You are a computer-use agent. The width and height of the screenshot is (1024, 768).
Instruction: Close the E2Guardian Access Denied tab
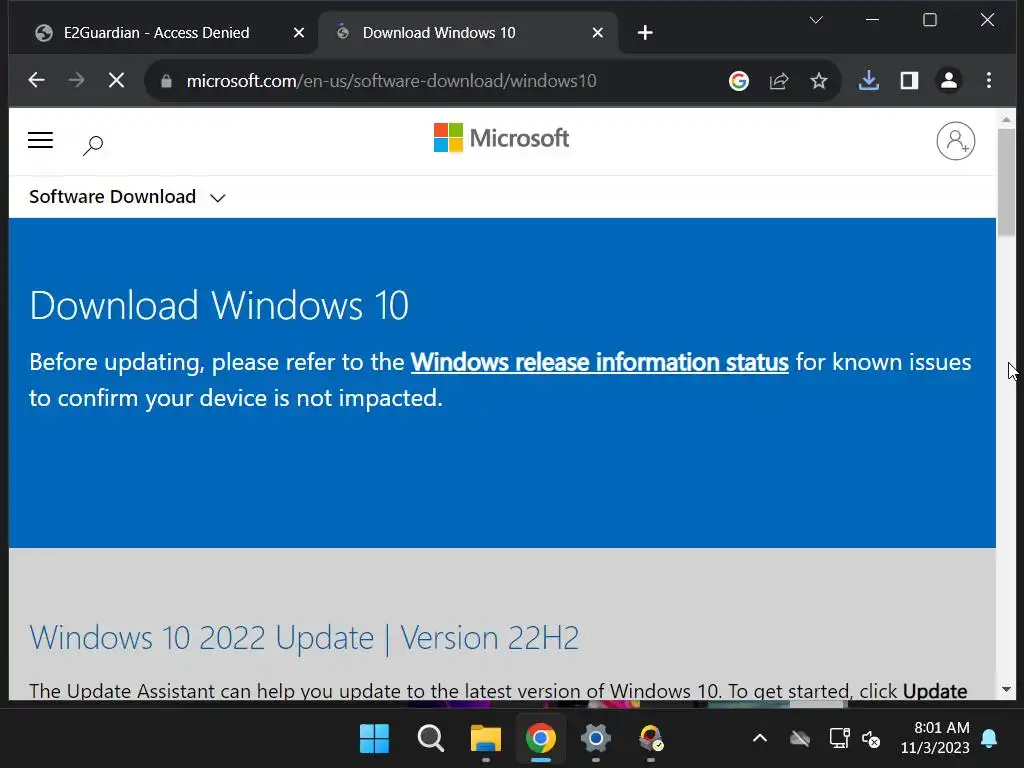tap(298, 33)
